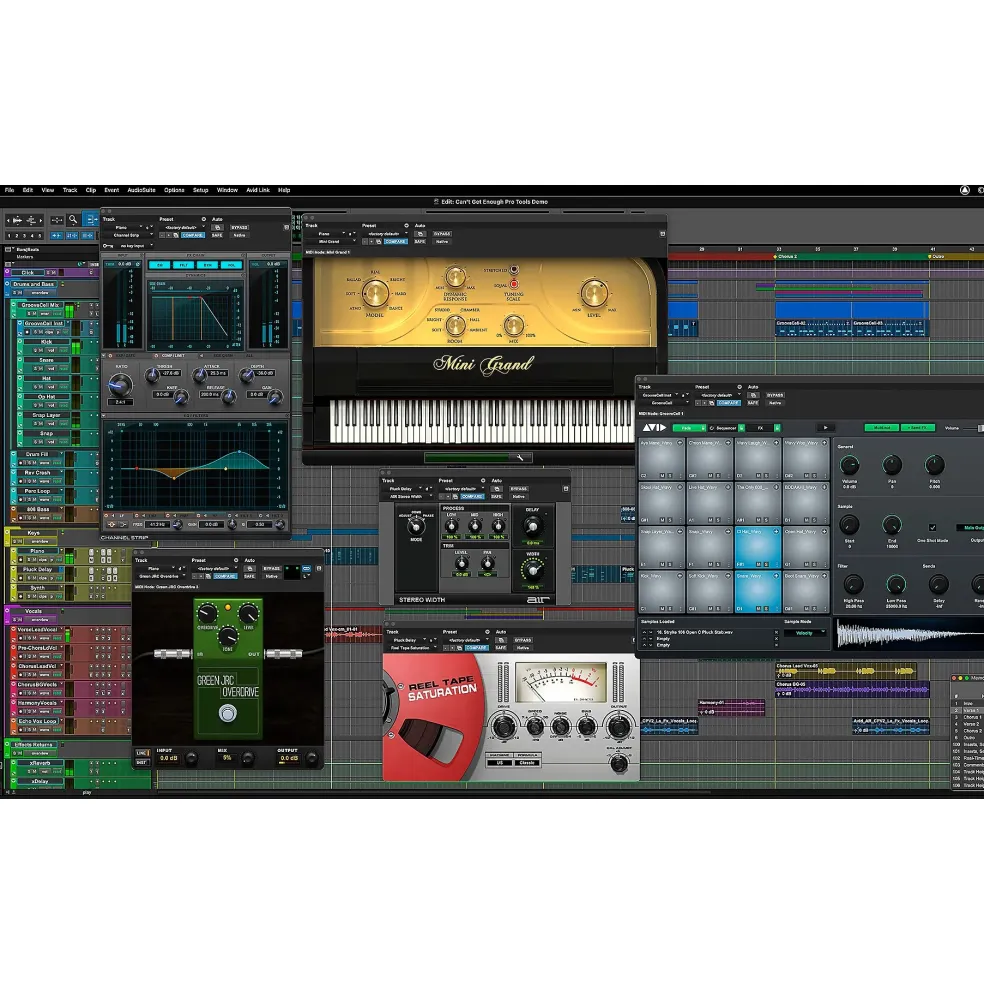Screen dimensions: 984x985
Task: Click Mini Grand Dynamic Response knob
Action: pyautogui.click(x=455, y=277)
